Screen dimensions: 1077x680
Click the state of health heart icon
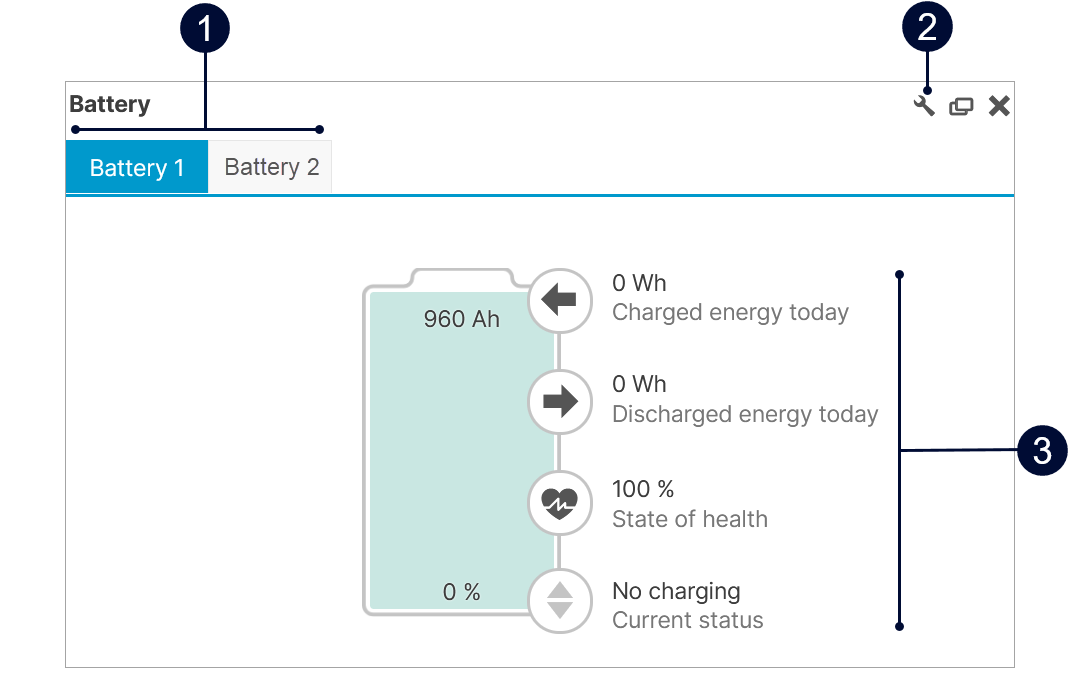[x=560, y=503]
